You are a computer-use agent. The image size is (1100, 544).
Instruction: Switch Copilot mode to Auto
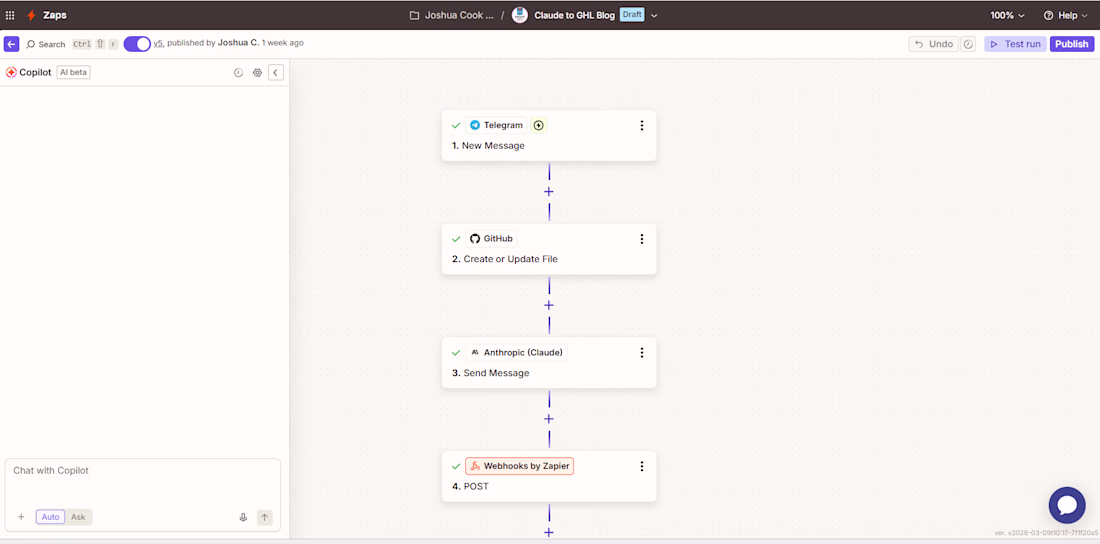50,517
